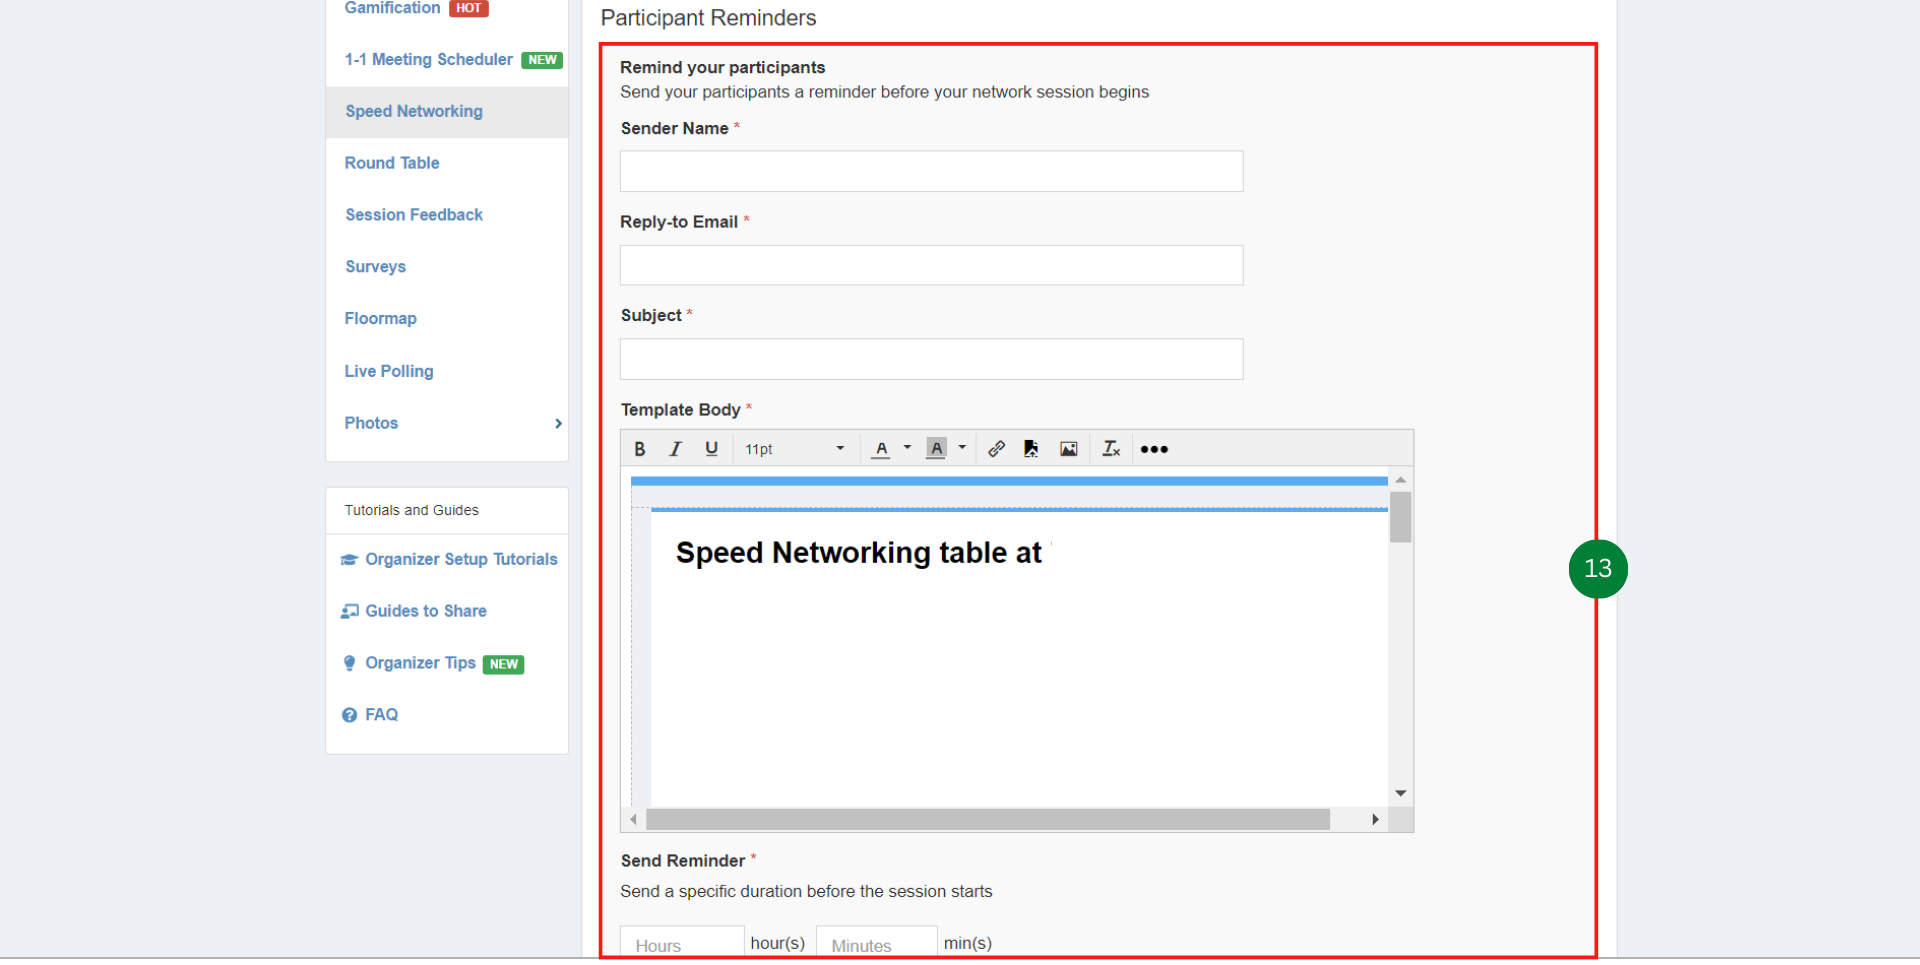Pick a highlight color from the background color swatch

pos(936,448)
